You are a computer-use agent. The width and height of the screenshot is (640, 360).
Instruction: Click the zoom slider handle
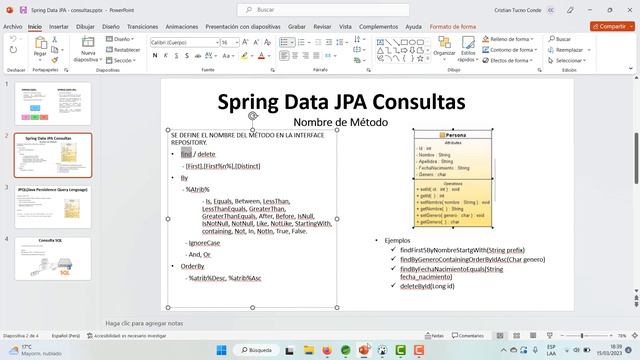tap(582, 336)
